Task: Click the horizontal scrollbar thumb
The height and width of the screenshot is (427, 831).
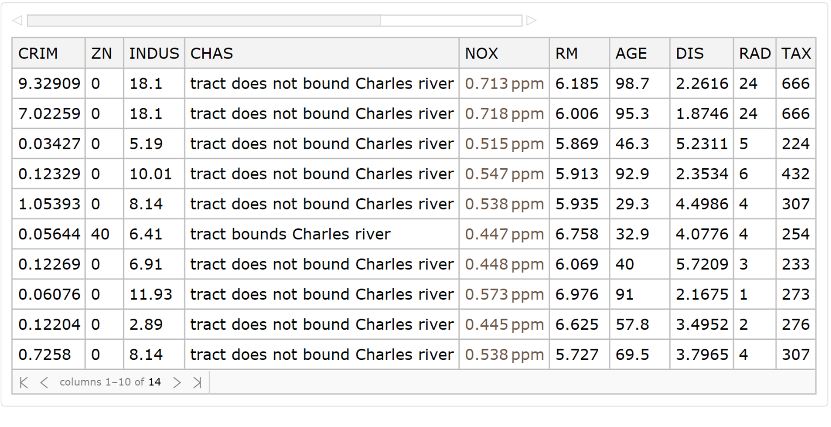Action: click(203, 20)
